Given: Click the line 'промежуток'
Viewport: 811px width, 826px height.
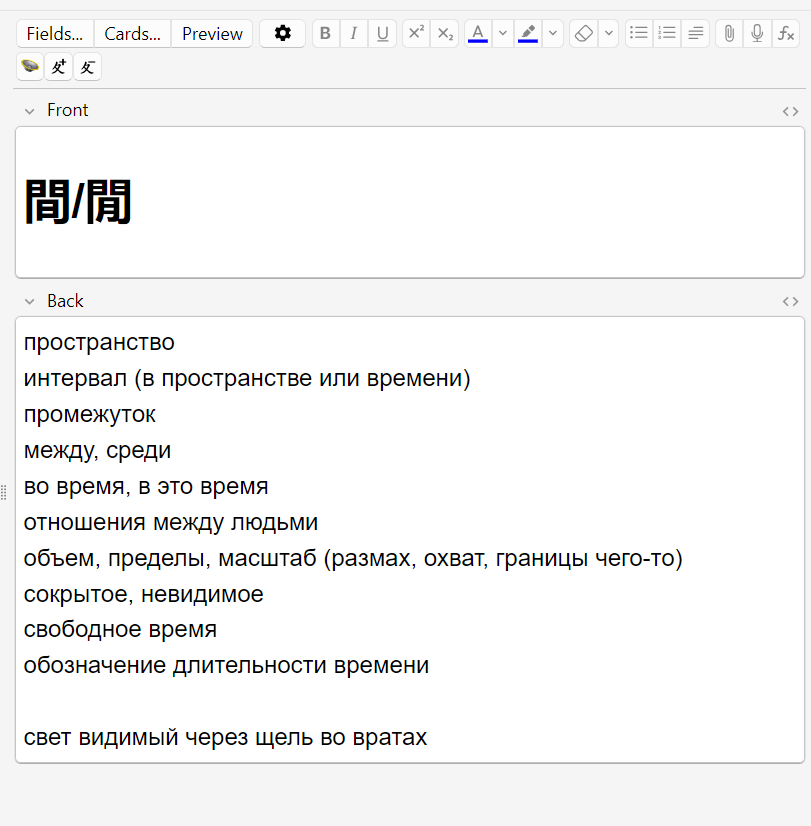Looking at the screenshot, I should 90,415.
